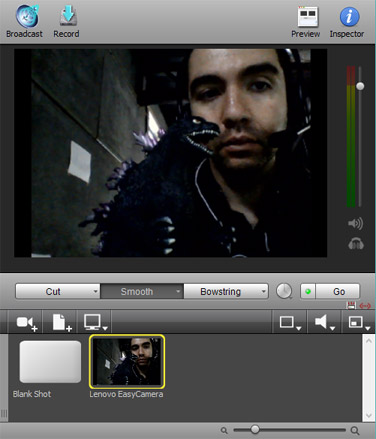Add a new media file shot
Screen dimensions: 376x439
click(x=62, y=323)
